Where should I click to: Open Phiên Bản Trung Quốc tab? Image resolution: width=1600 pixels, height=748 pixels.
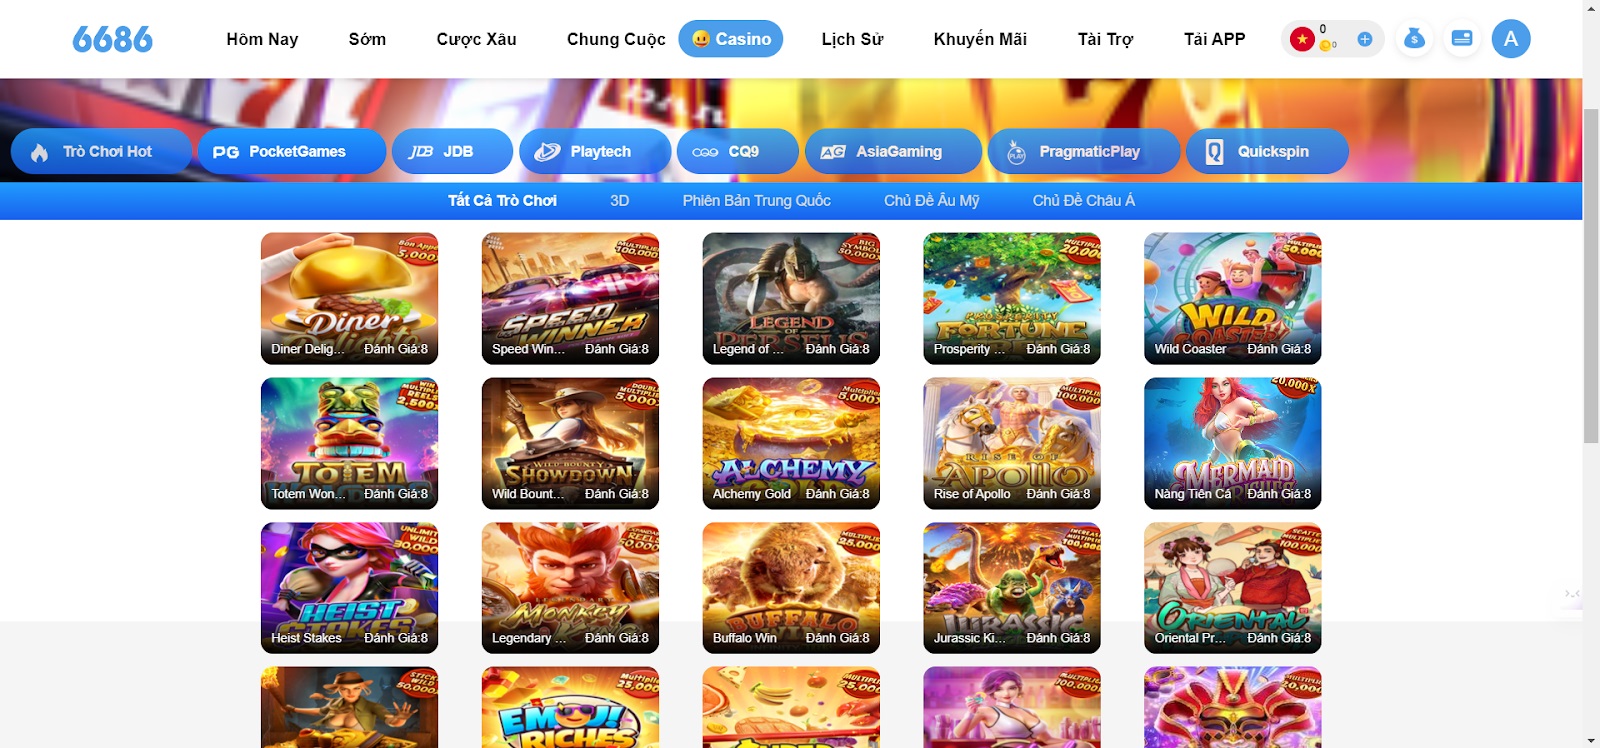(757, 201)
